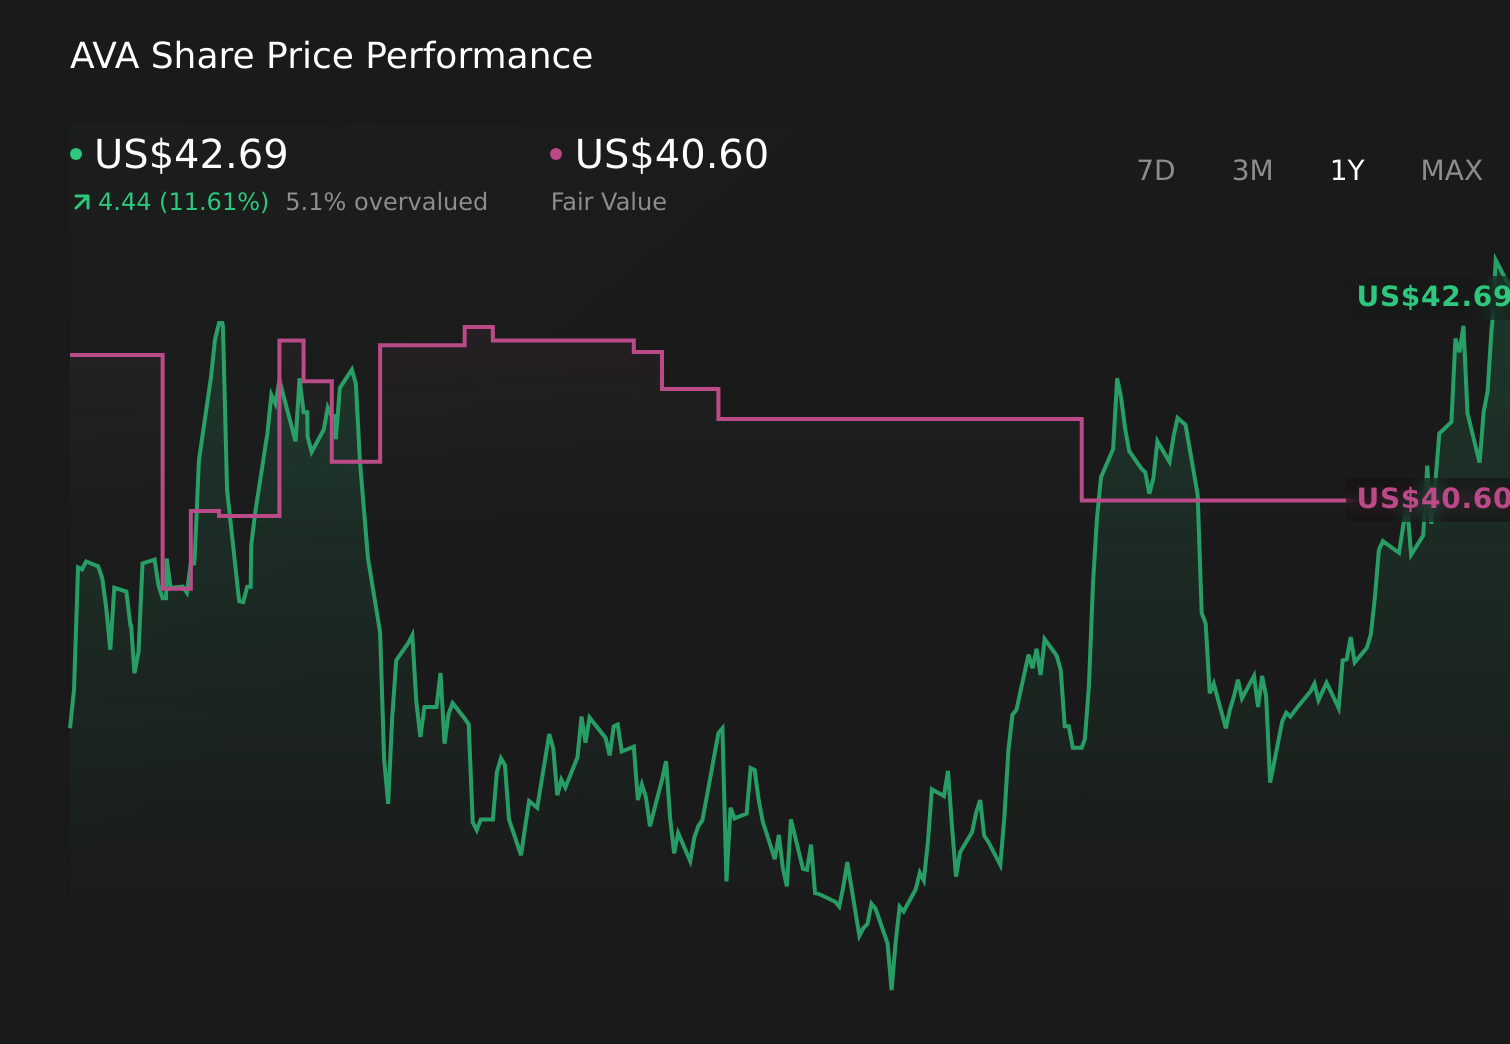Click the green upward trend arrow icon
Screen dimensions: 1510x1044
80,201
